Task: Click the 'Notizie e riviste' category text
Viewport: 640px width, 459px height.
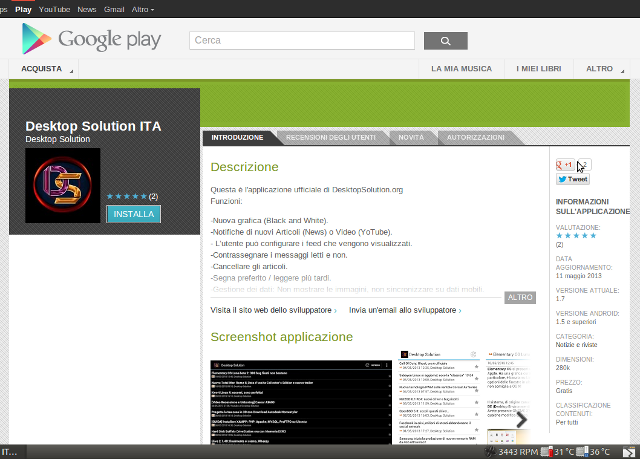Action: pyautogui.click(x=576, y=345)
